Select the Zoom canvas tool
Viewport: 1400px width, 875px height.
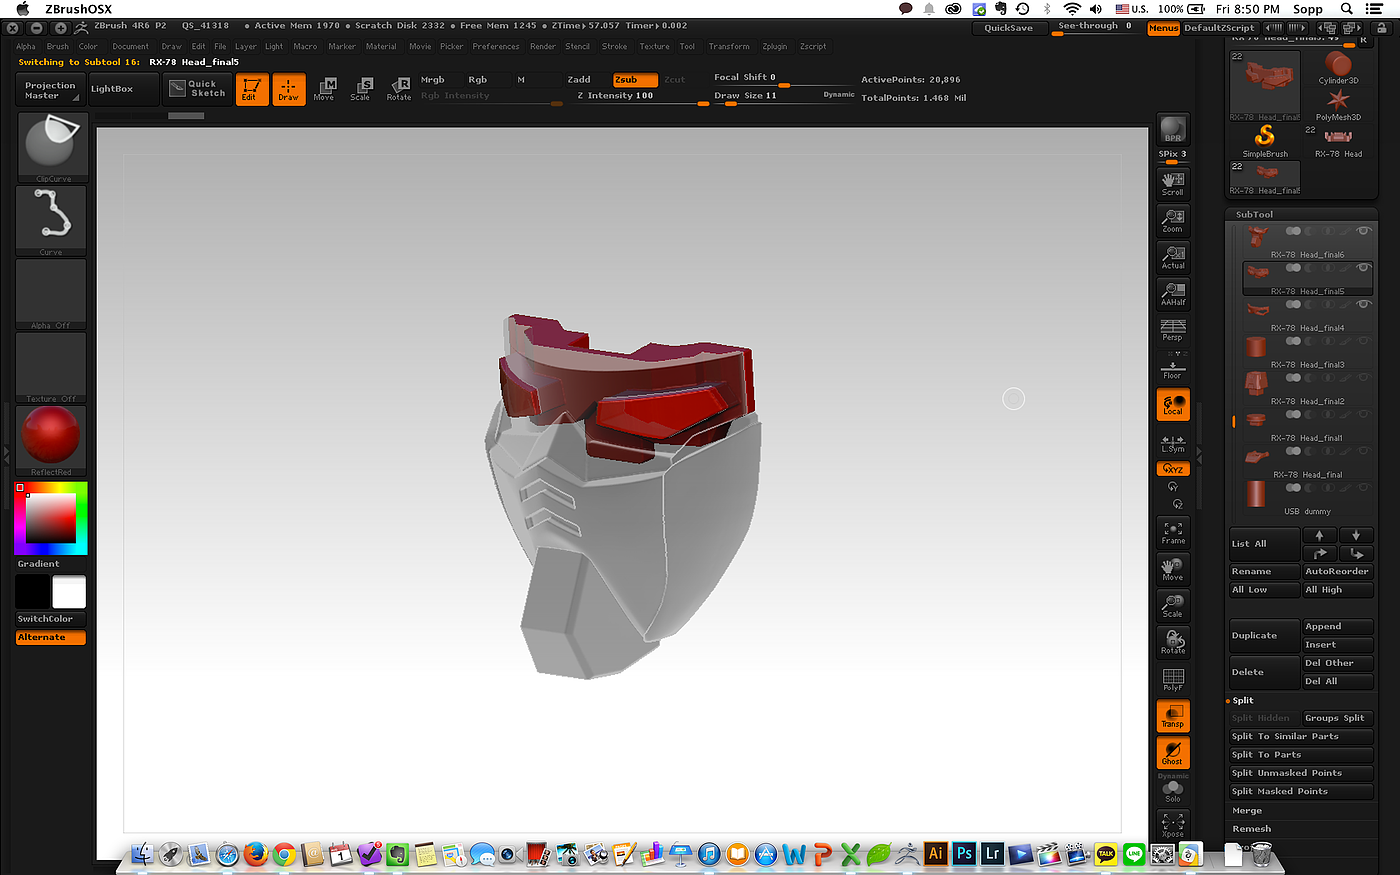click(1173, 220)
